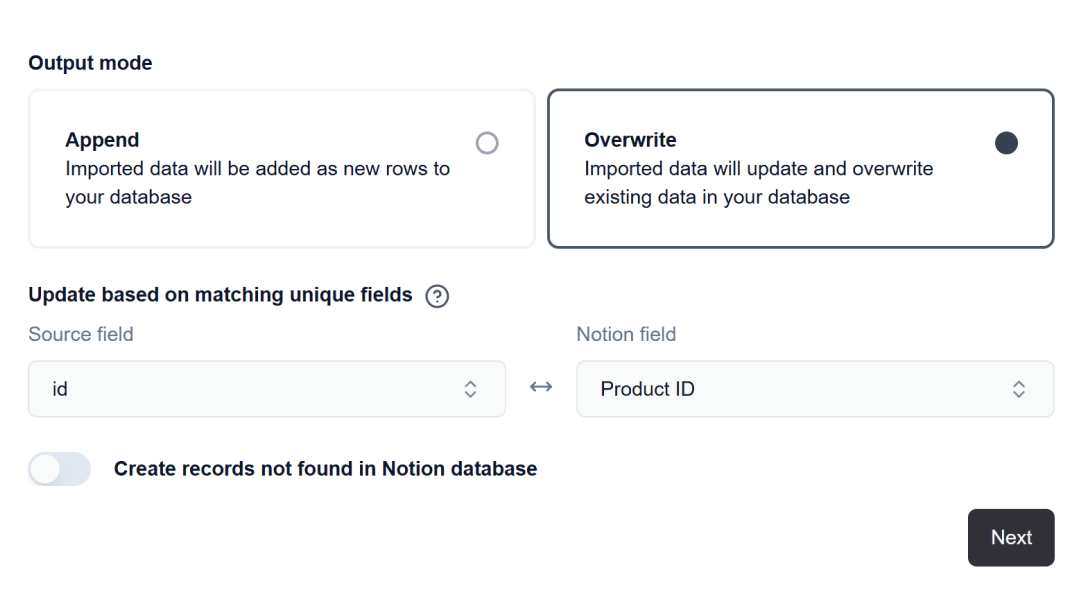The width and height of the screenshot is (1080, 608).
Task: Click the 'Source field' label
Action: (81, 335)
